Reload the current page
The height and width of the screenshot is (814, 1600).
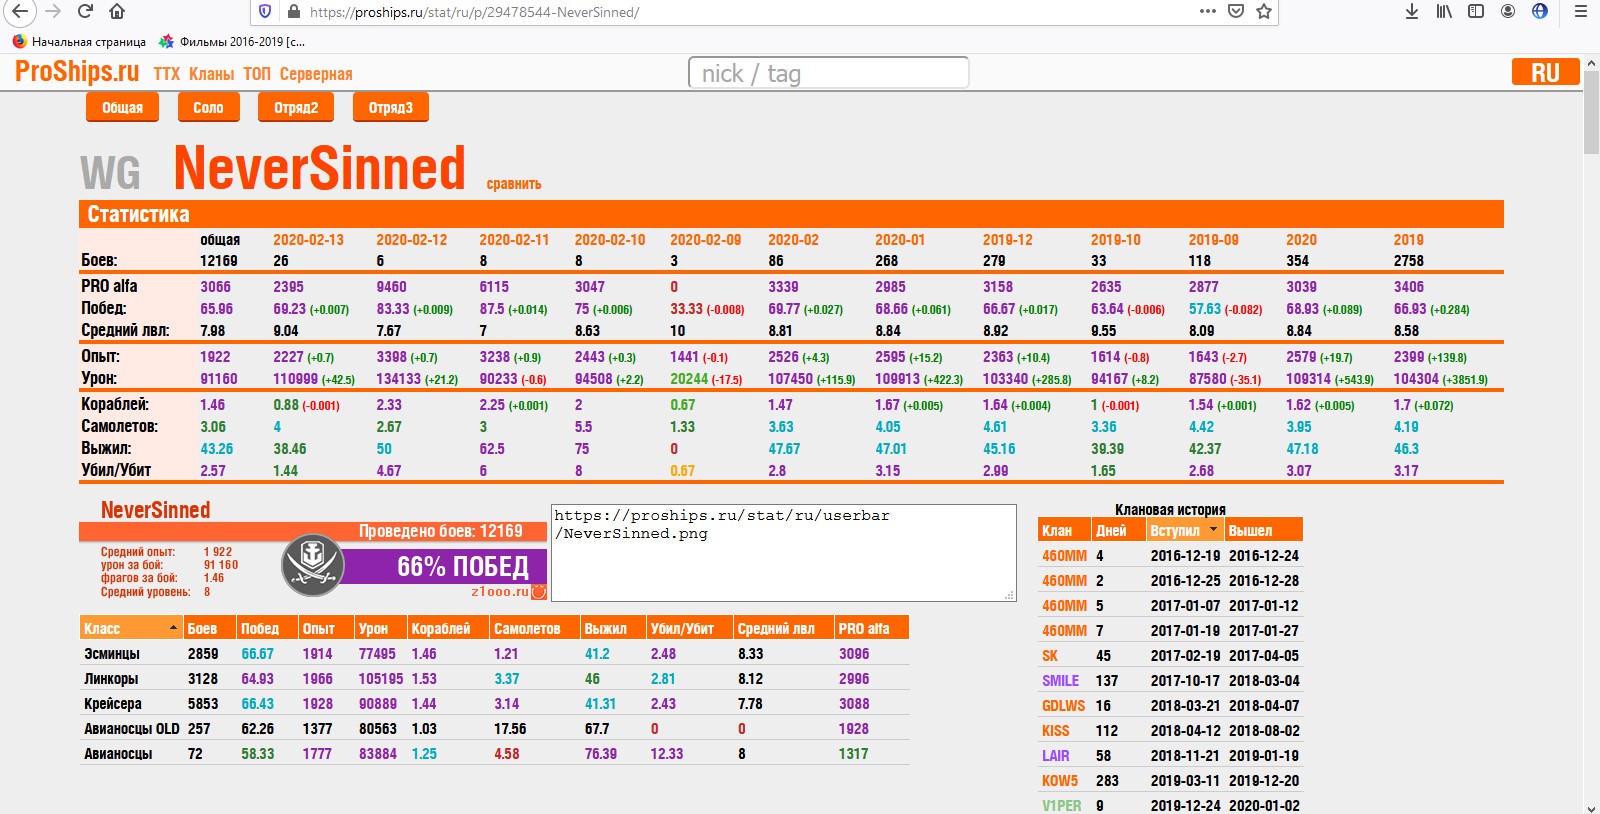click(x=85, y=12)
